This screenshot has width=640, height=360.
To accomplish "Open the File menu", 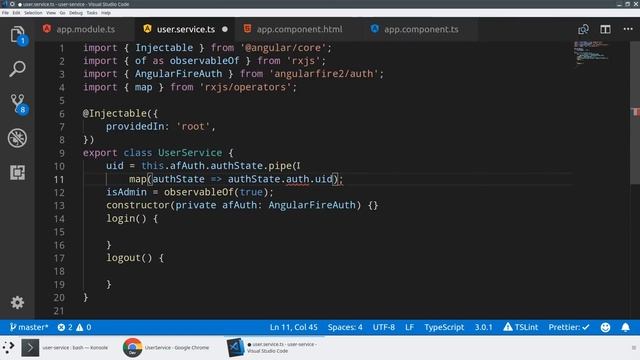I will click(x=5, y=13).
